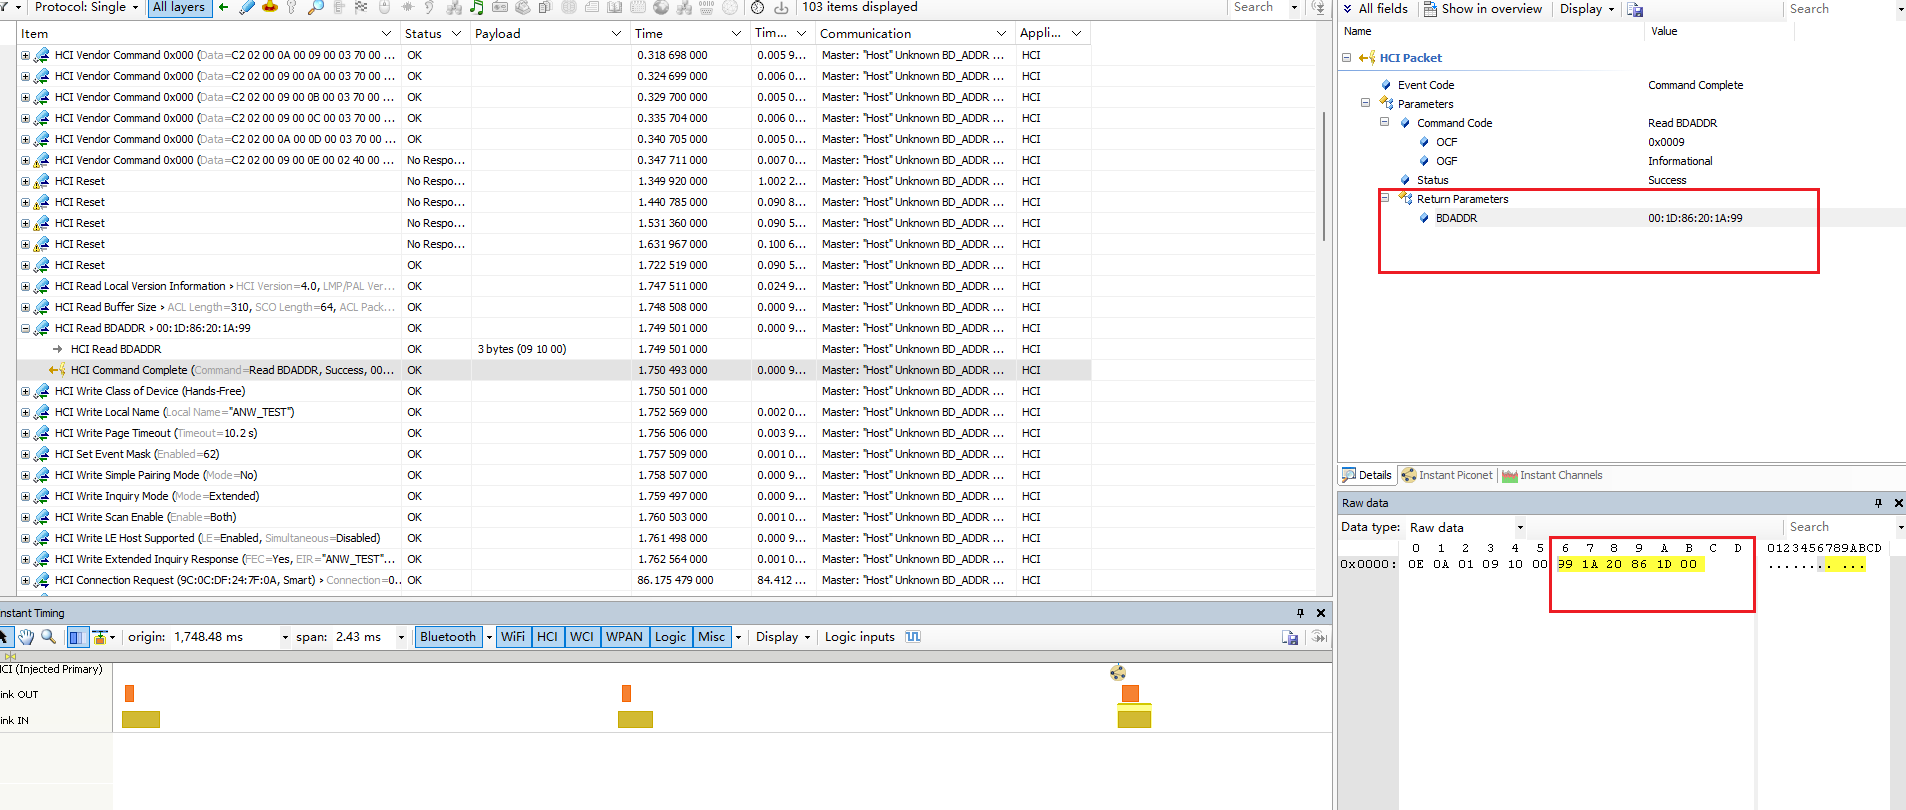
Task: Click the blue marker pen icon
Action: (247, 7)
